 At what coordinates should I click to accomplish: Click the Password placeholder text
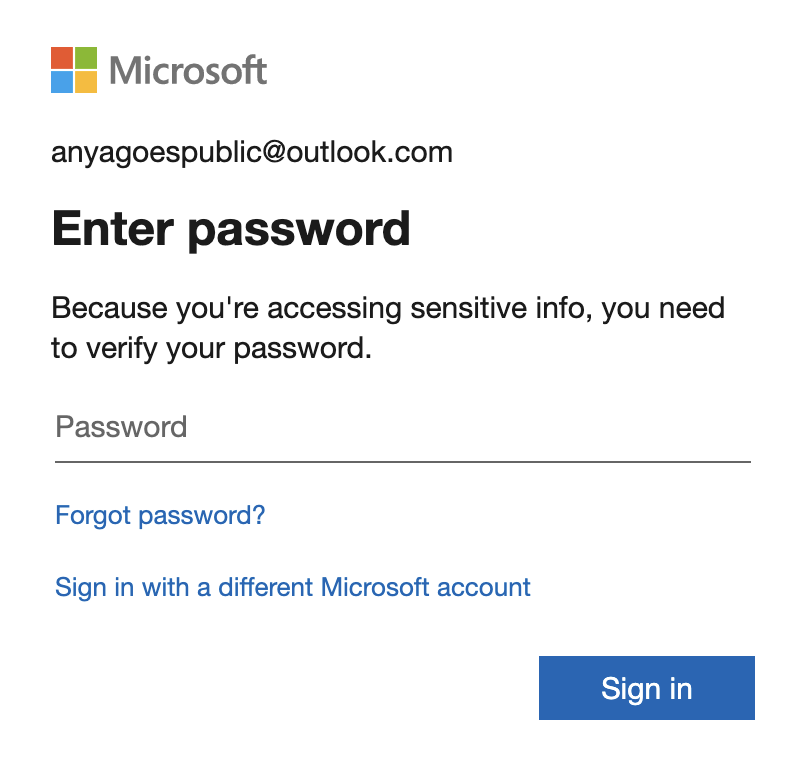click(121, 428)
